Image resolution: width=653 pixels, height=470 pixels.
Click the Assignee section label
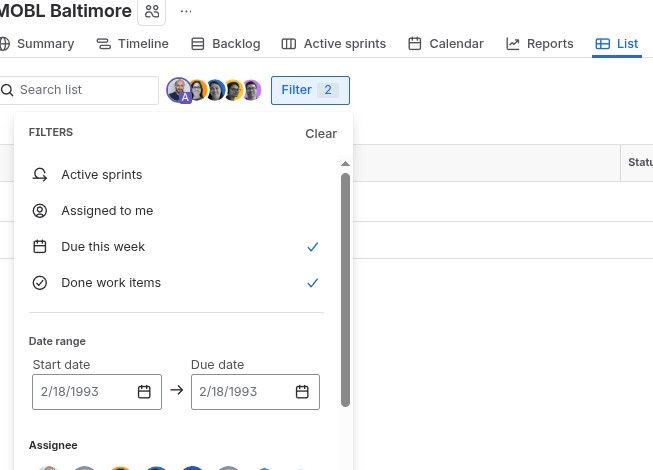coord(53,445)
